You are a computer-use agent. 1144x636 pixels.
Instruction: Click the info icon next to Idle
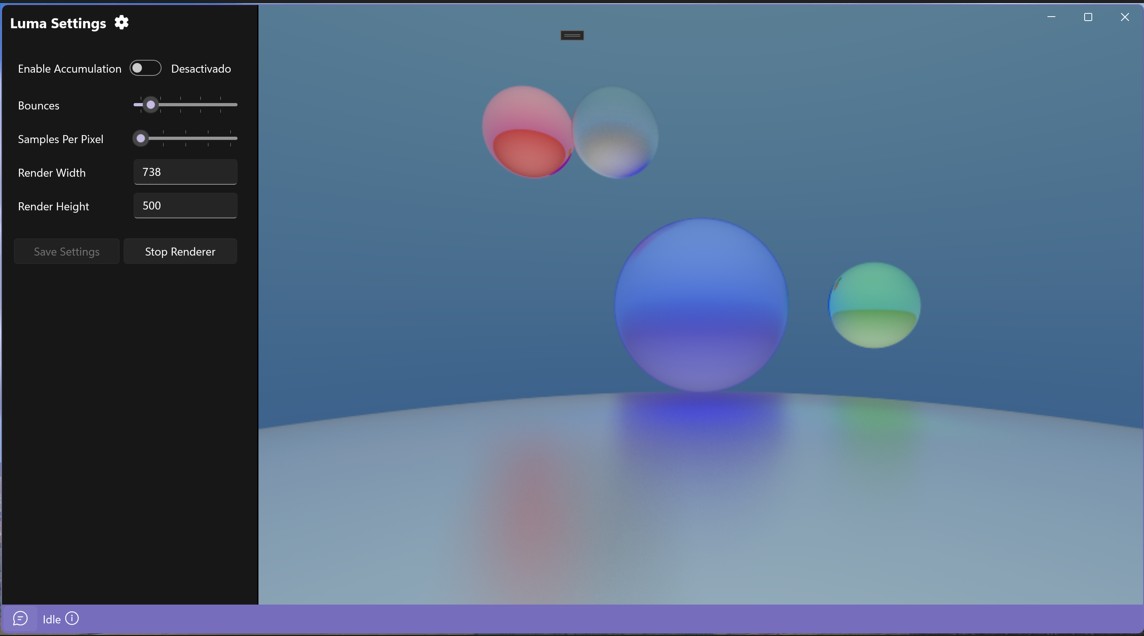point(72,619)
